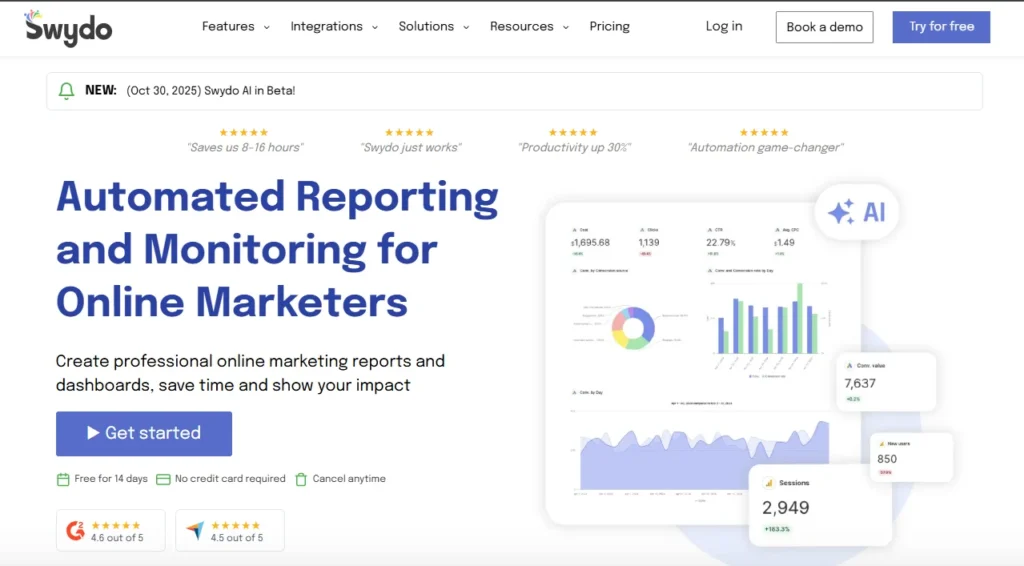Open the Capterra 4.5 out of 5 rating
Screen dimensions: 1024x566
tap(230, 531)
